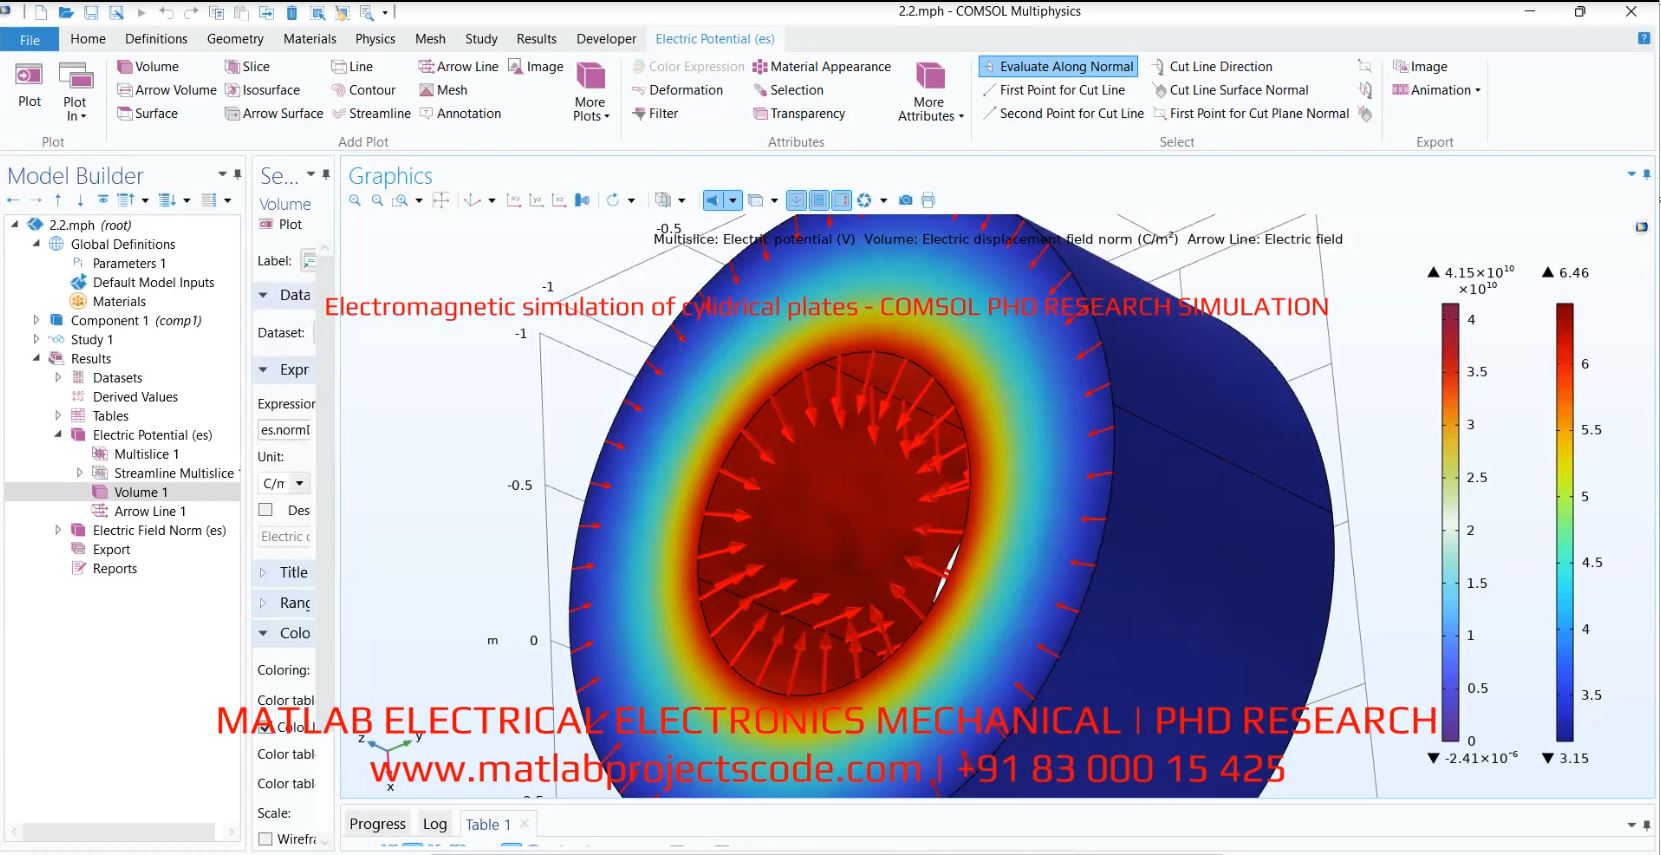Image resolution: width=1661 pixels, height=855 pixels.
Task: Open the Results ribbon tab
Action: (x=536, y=39)
